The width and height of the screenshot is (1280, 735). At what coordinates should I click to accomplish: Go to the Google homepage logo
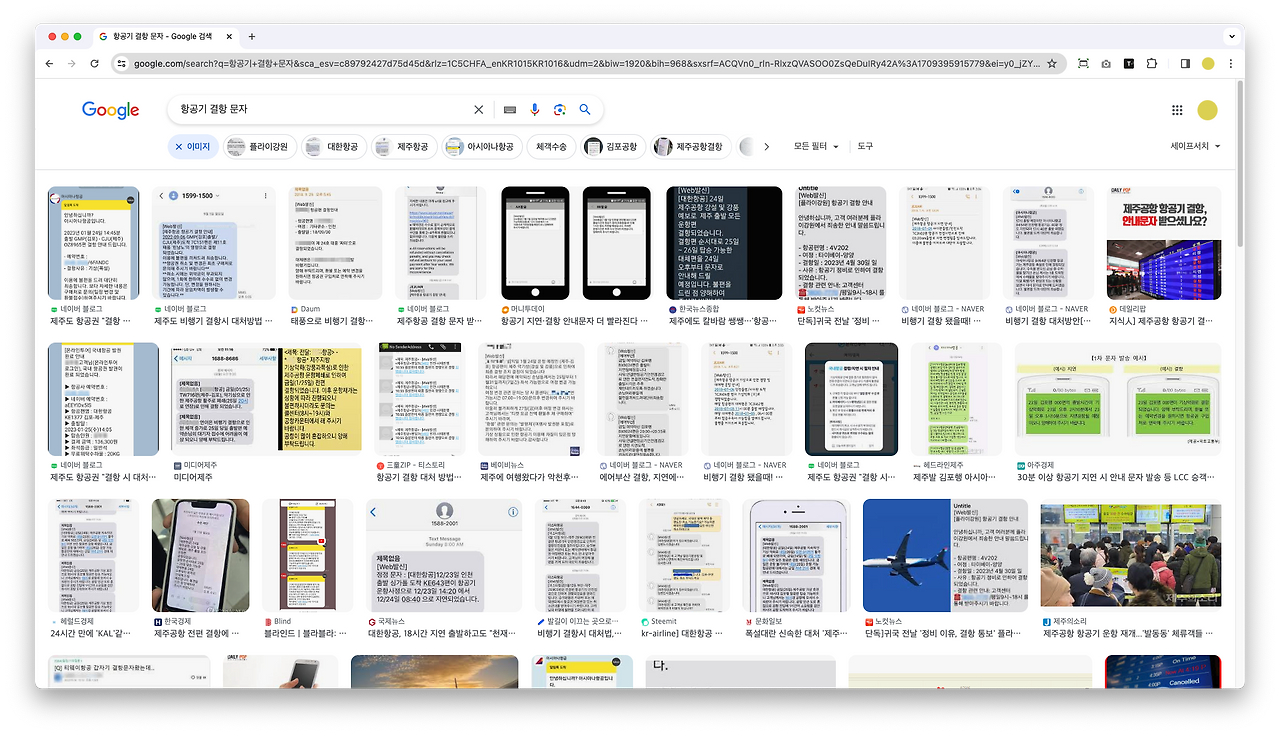point(110,110)
